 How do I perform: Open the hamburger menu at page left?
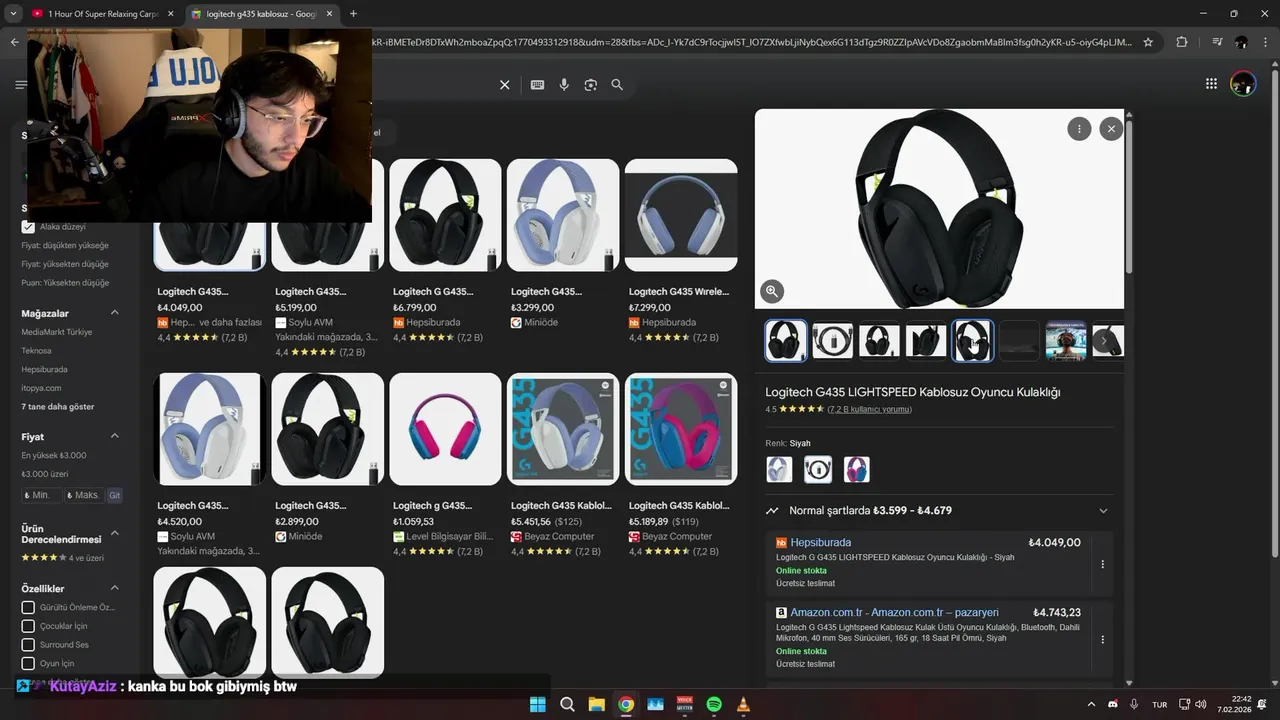click(21, 85)
